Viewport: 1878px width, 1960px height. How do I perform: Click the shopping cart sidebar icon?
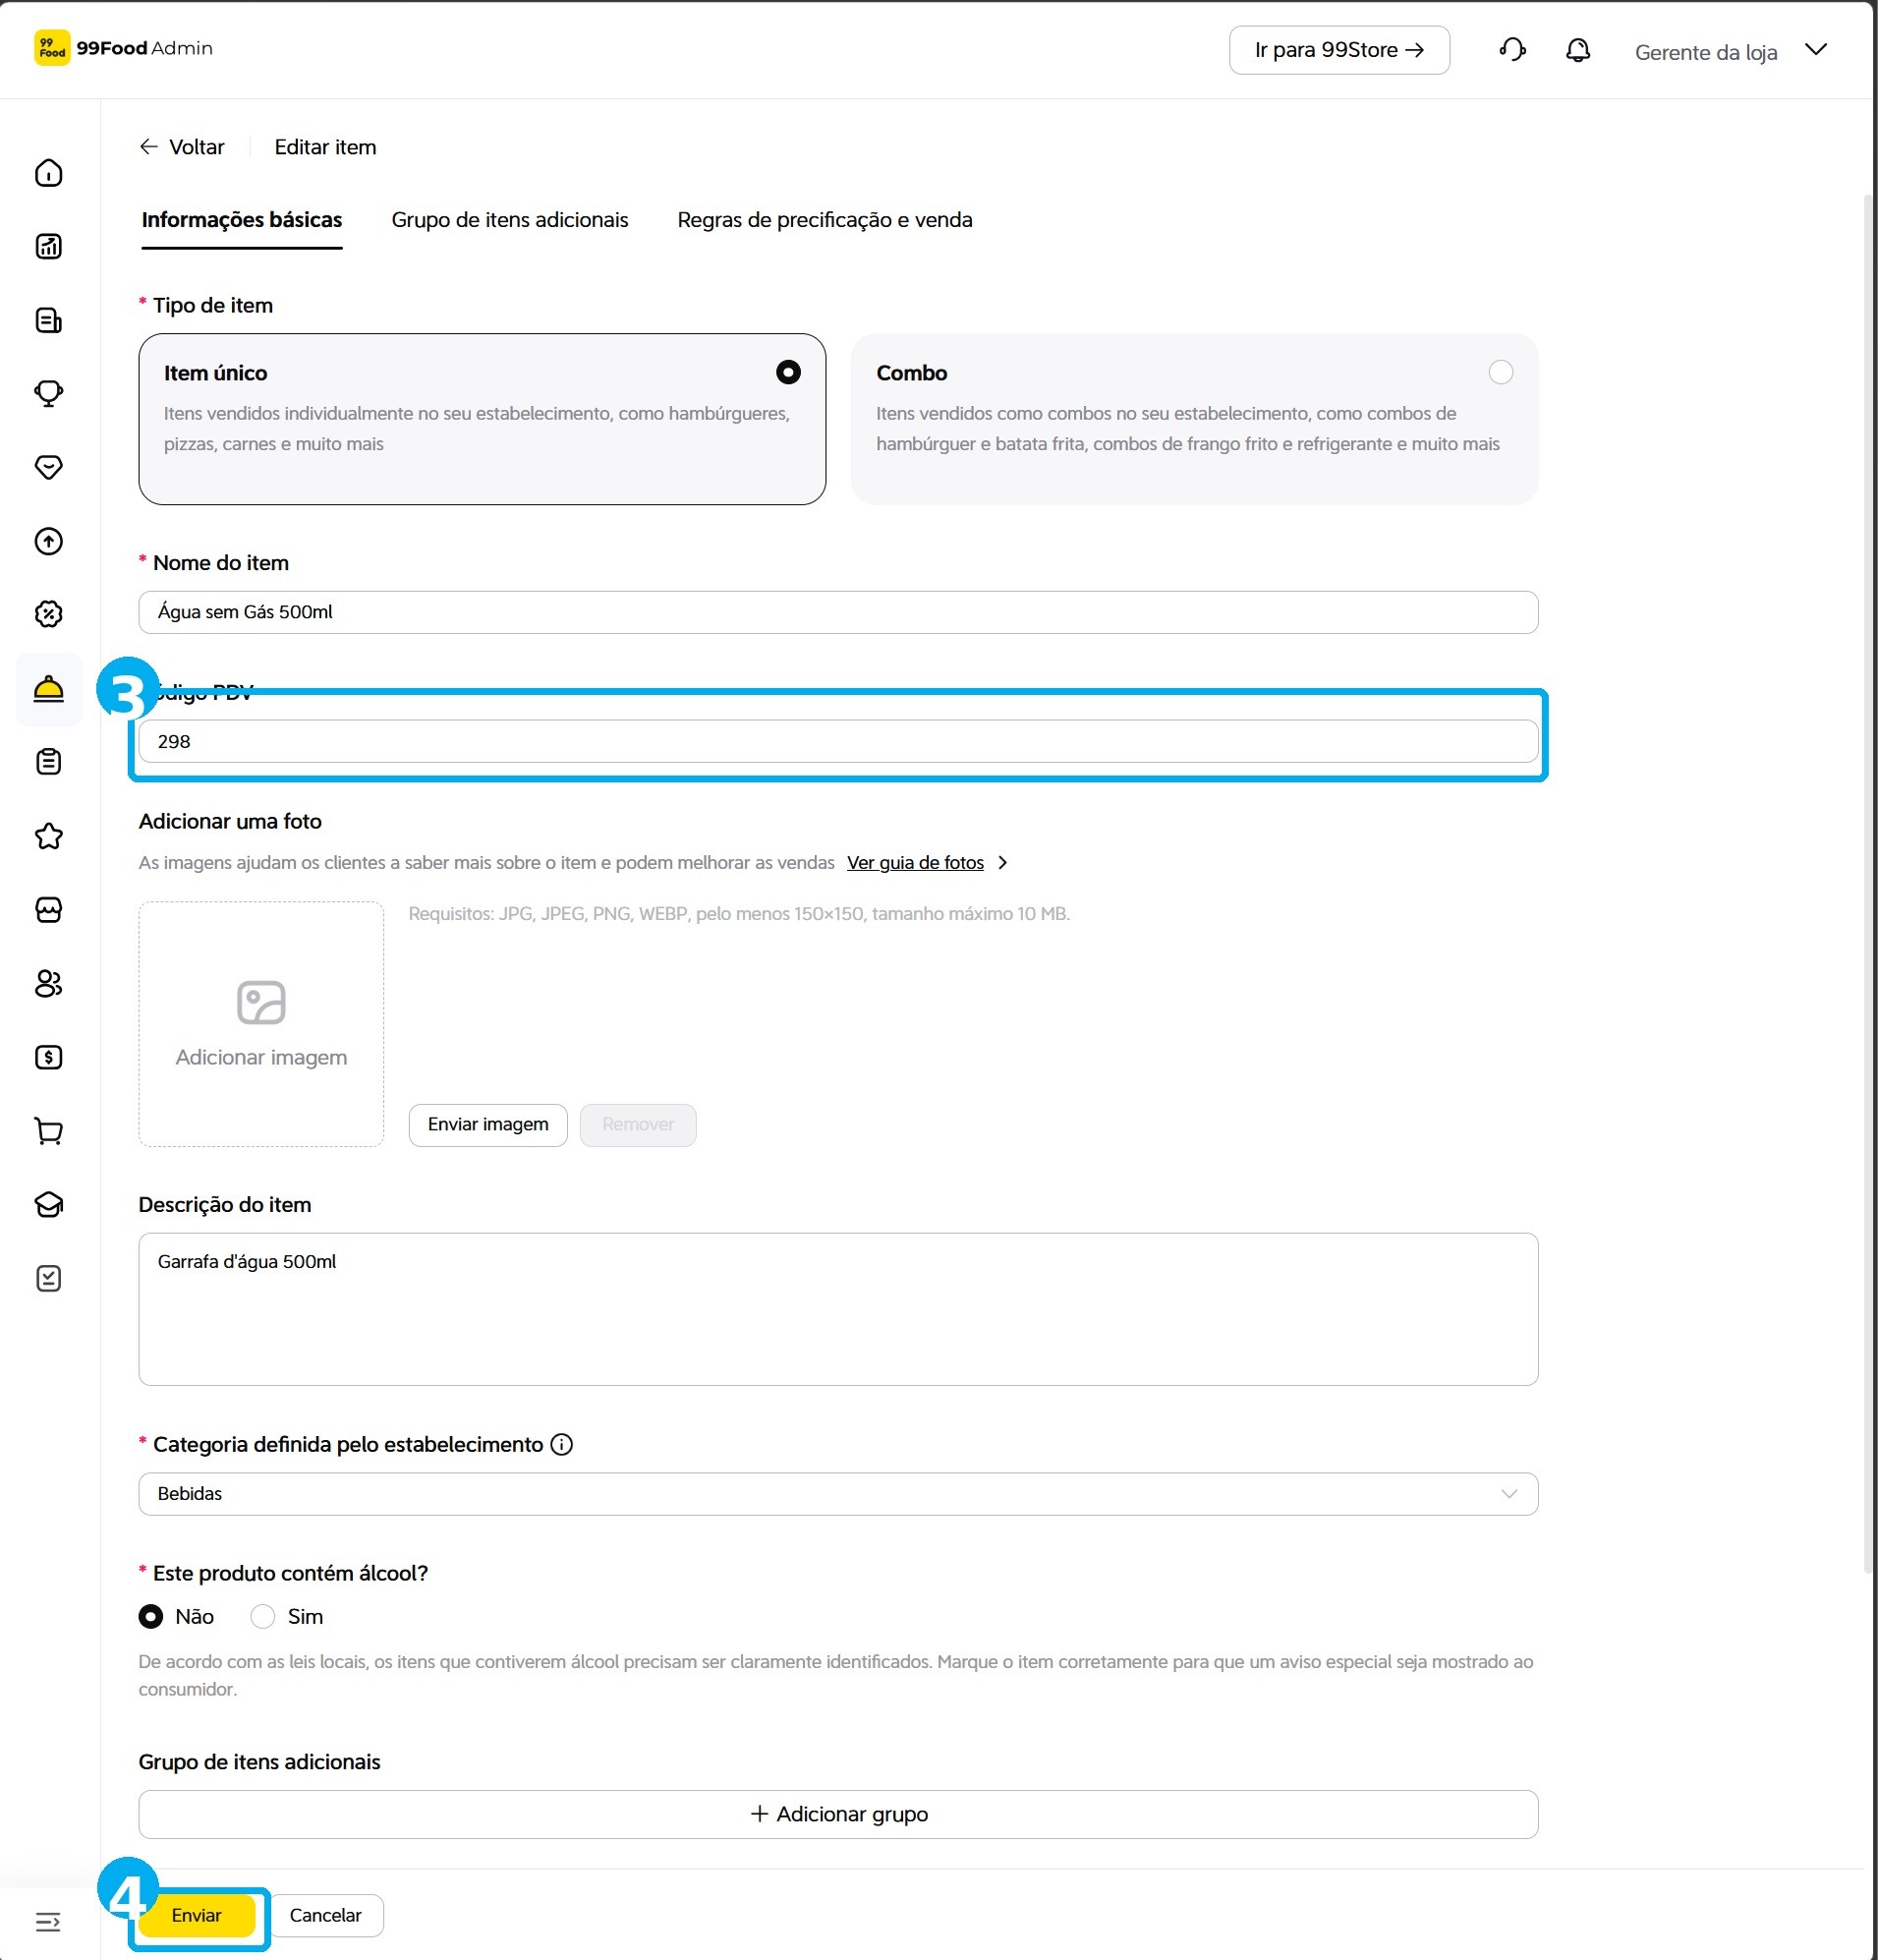pos(48,1131)
